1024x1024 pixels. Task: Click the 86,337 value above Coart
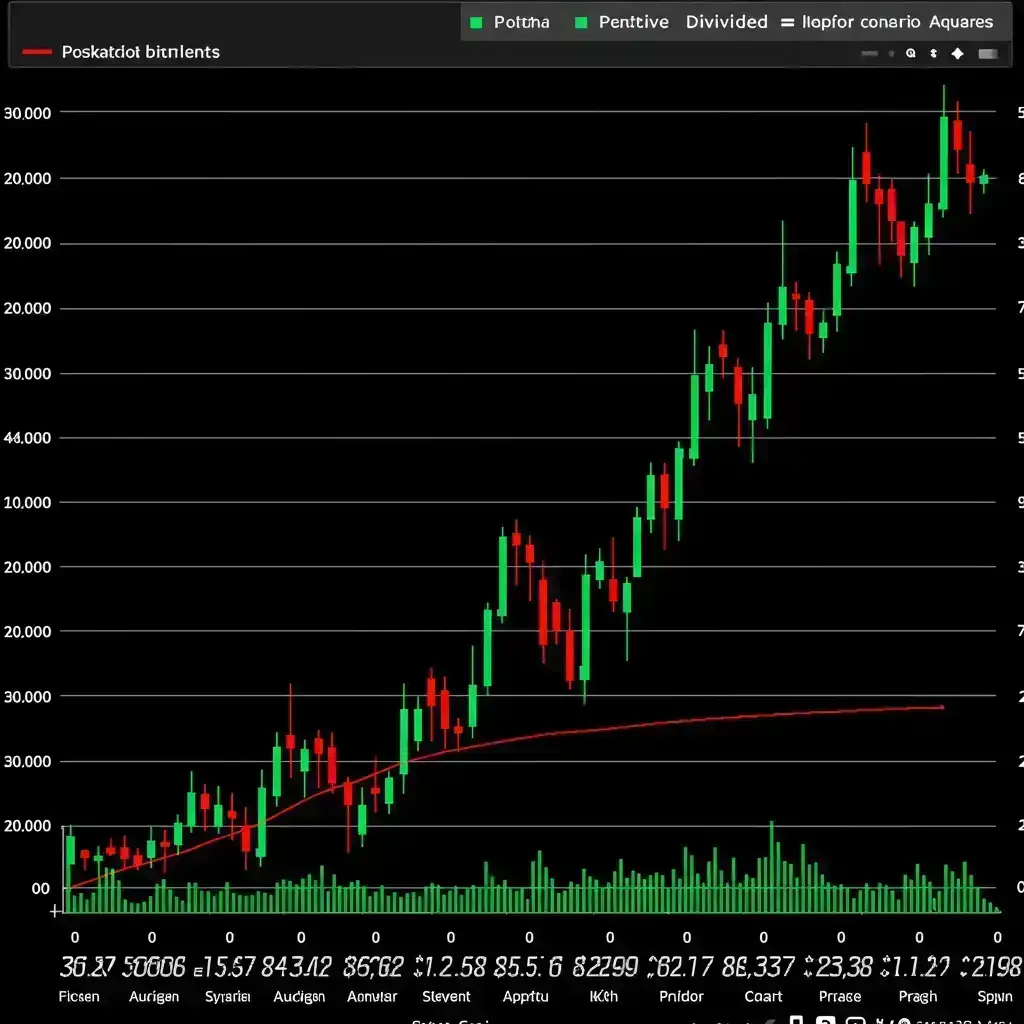point(758,967)
